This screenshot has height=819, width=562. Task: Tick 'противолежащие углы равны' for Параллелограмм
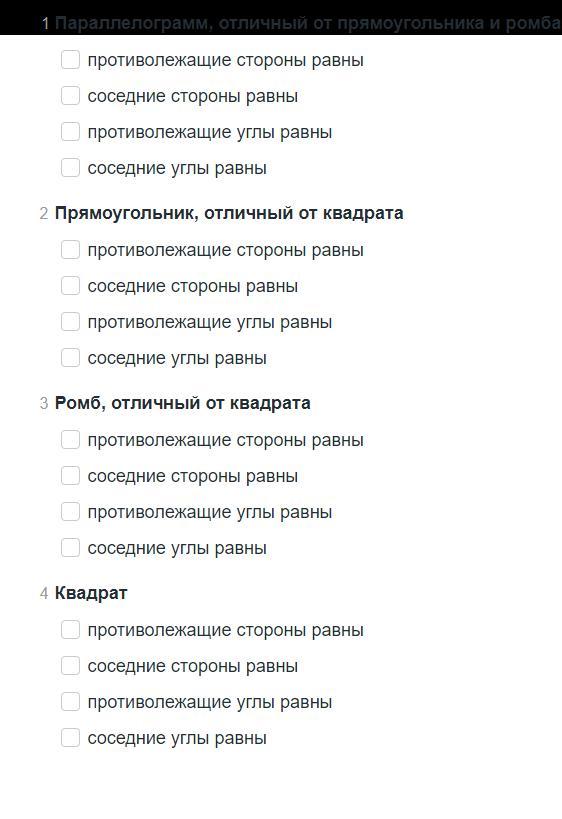tap(71, 132)
